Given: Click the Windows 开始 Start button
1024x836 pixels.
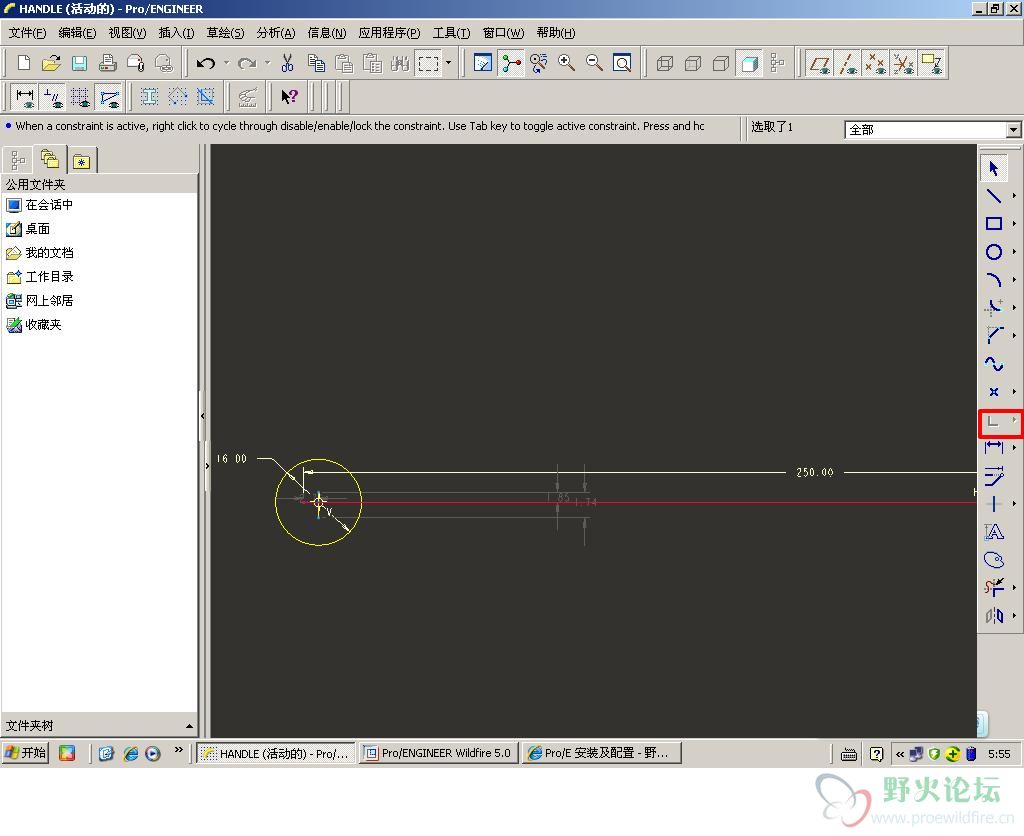Looking at the screenshot, I should [25, 753].
